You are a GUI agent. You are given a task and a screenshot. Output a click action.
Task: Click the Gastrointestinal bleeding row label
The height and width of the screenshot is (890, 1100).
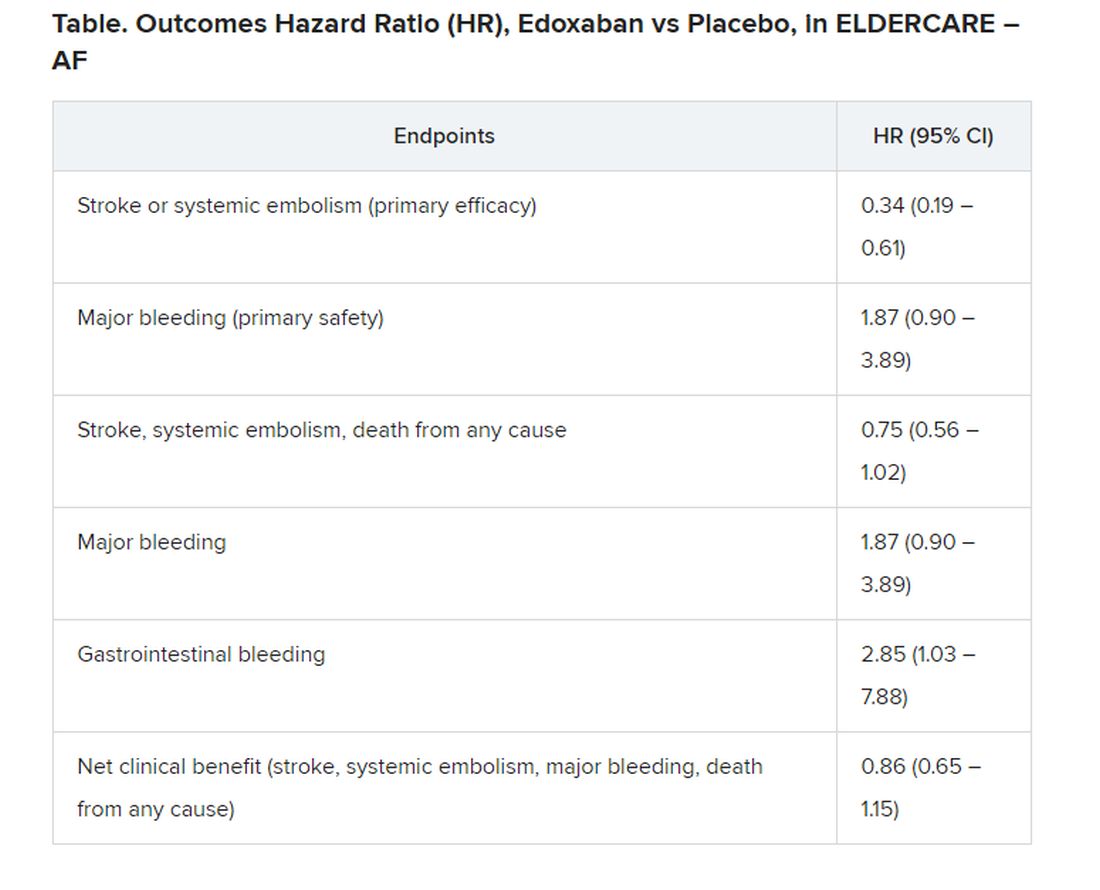point(201,654)
